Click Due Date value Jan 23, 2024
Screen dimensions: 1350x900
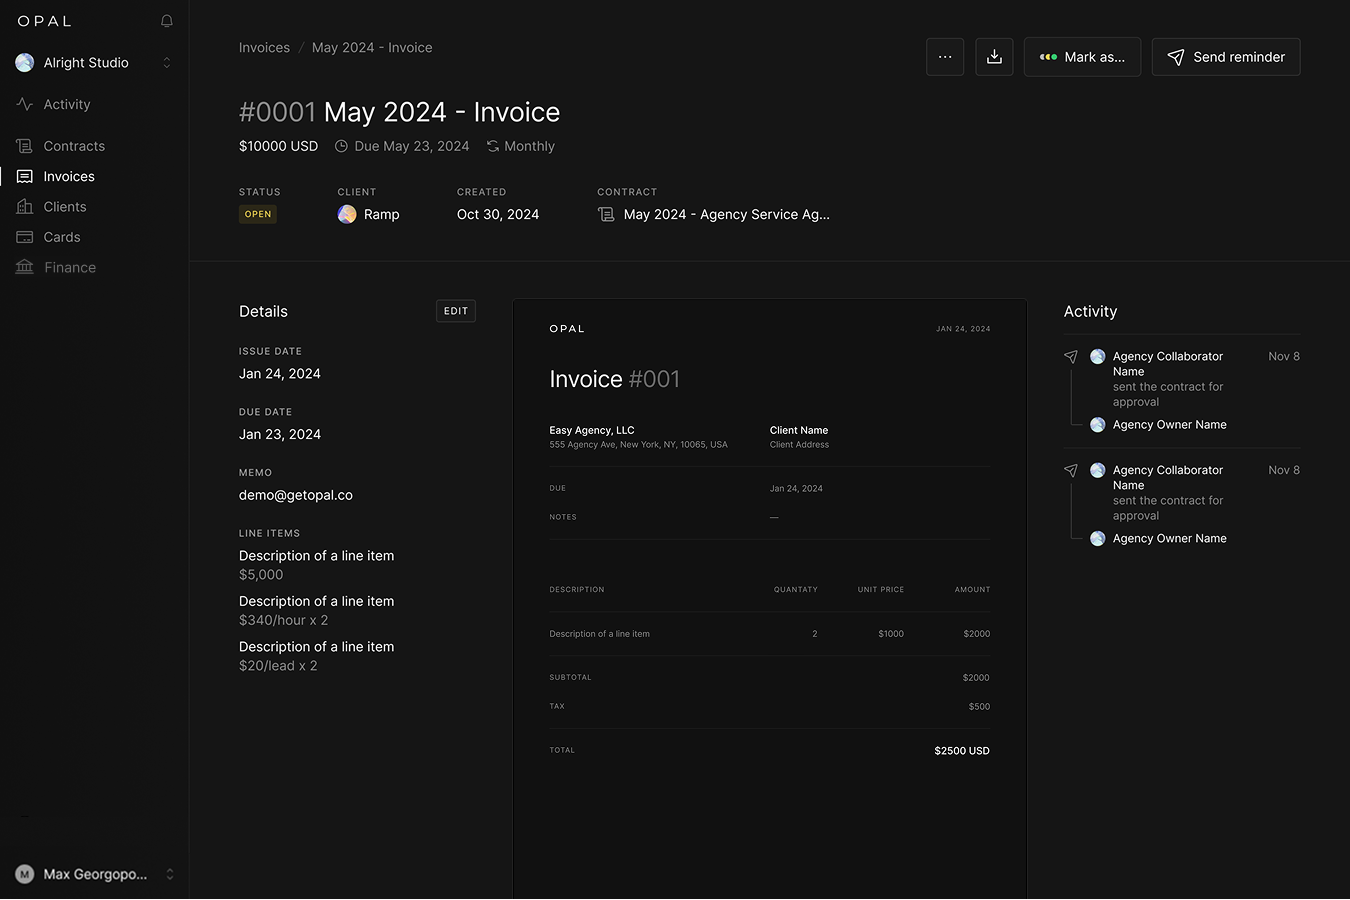pos(280,435)
